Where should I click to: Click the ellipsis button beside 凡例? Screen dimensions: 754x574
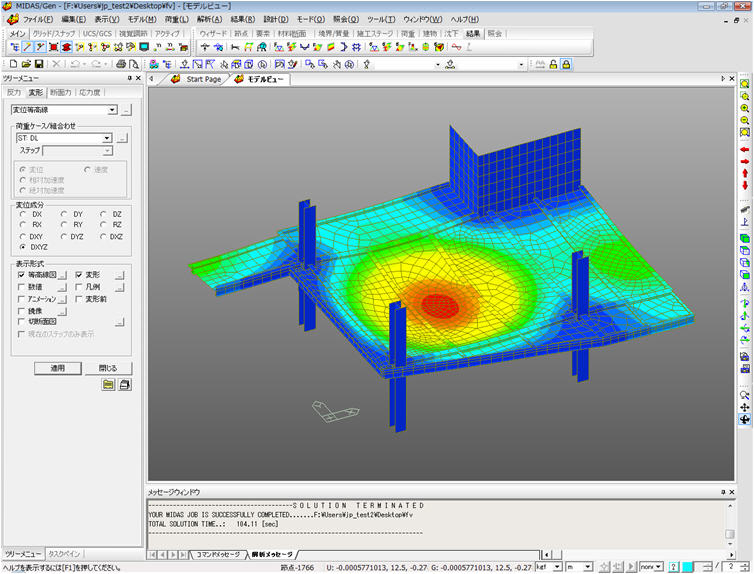[x=120, y=287]
